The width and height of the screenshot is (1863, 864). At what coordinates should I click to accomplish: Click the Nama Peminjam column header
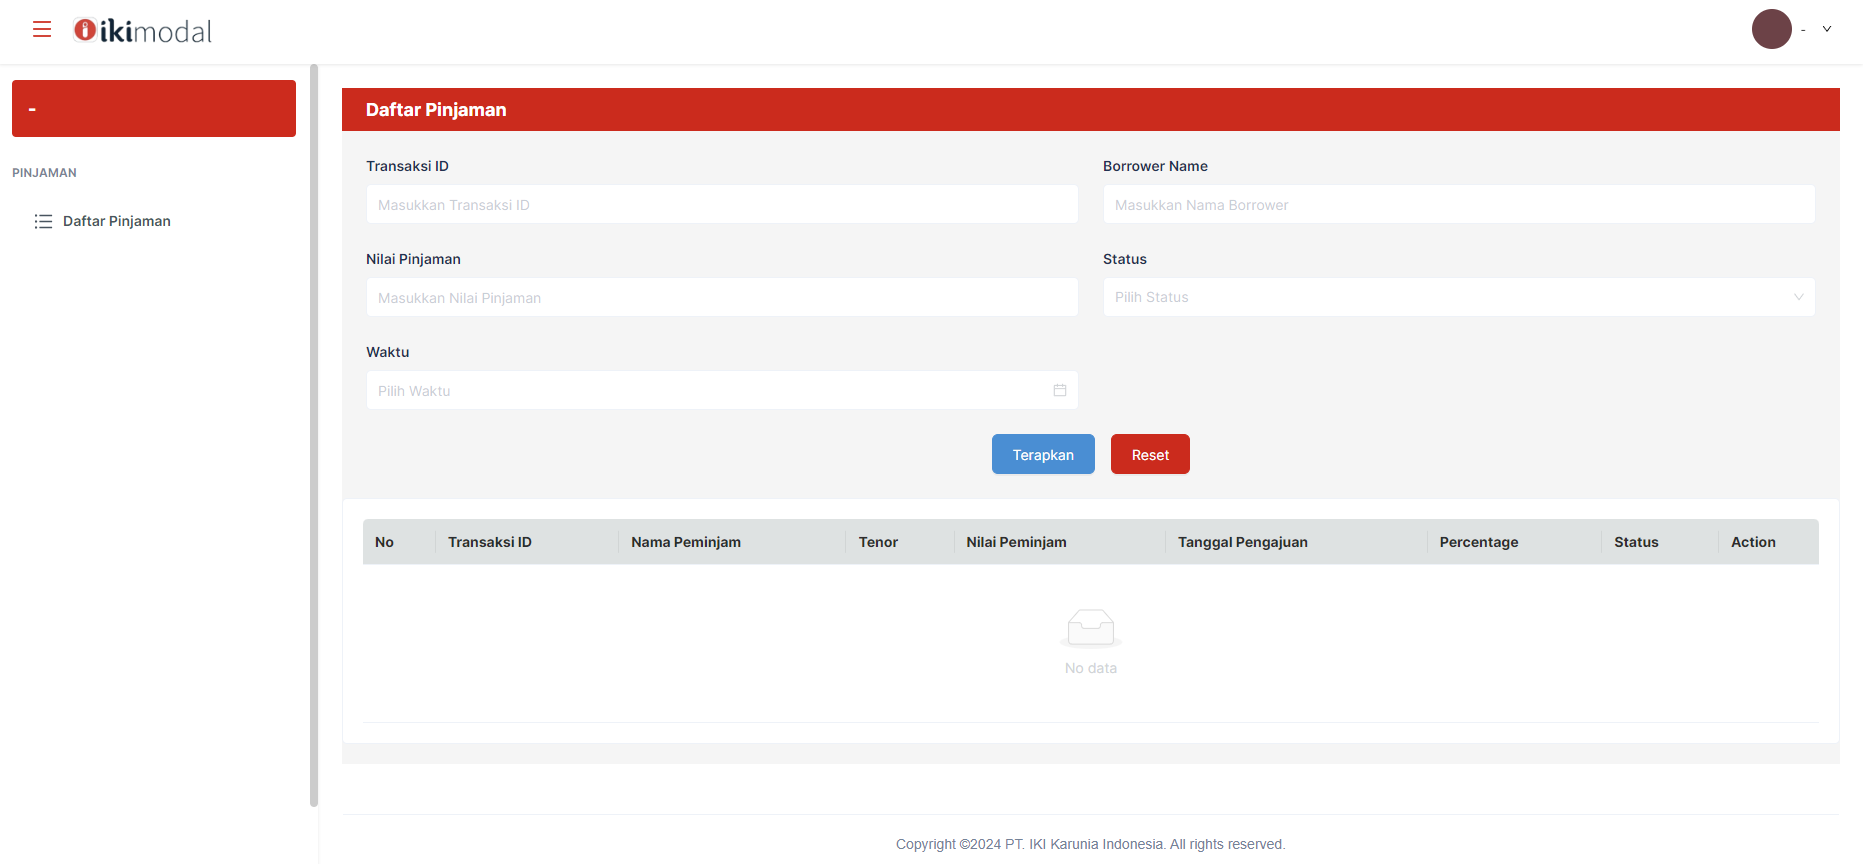point(686,542)
